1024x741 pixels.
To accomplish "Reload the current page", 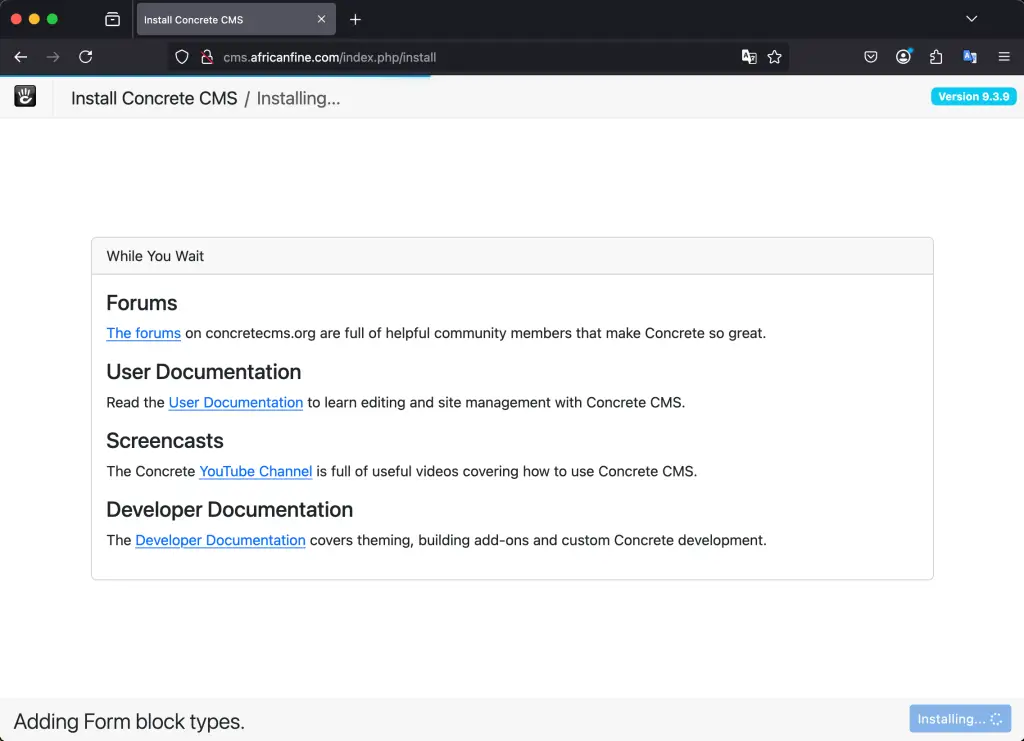I will pyautogui.click(x=86, y=57).
